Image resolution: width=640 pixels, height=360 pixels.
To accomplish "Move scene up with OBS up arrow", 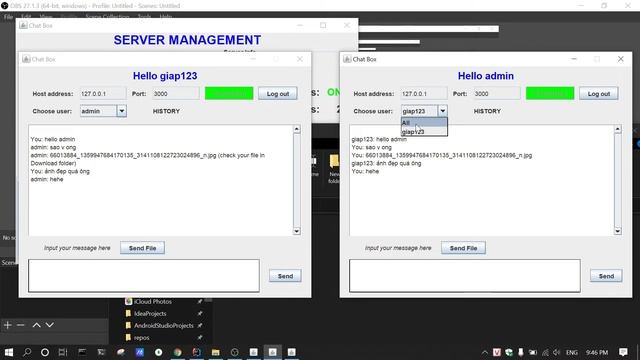I will coord(36,325).
